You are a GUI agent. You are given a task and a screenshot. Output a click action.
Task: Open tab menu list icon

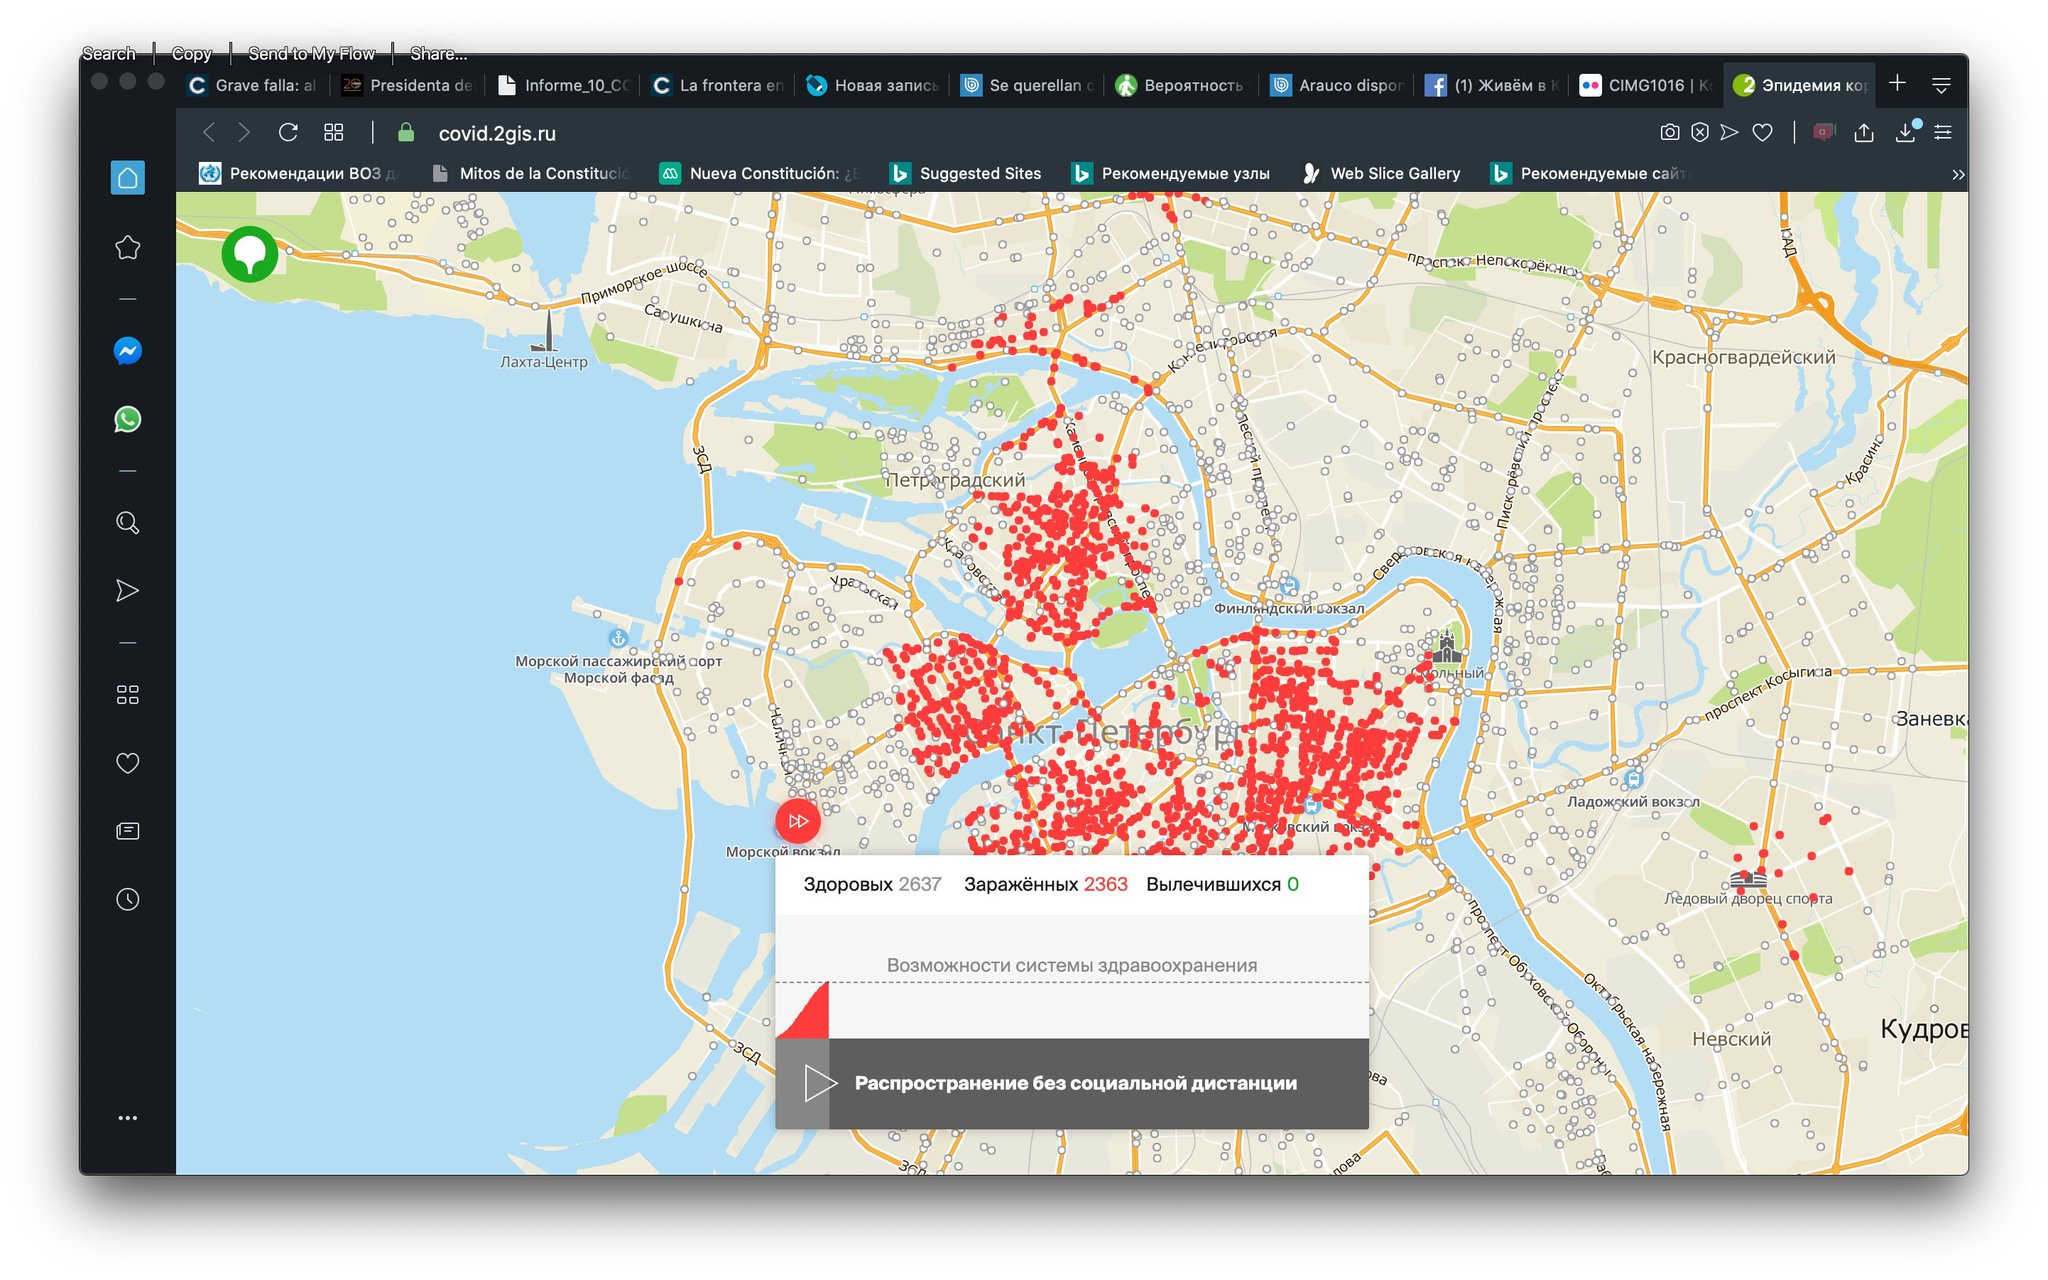pyautogui.click(x=1941, y=85)
